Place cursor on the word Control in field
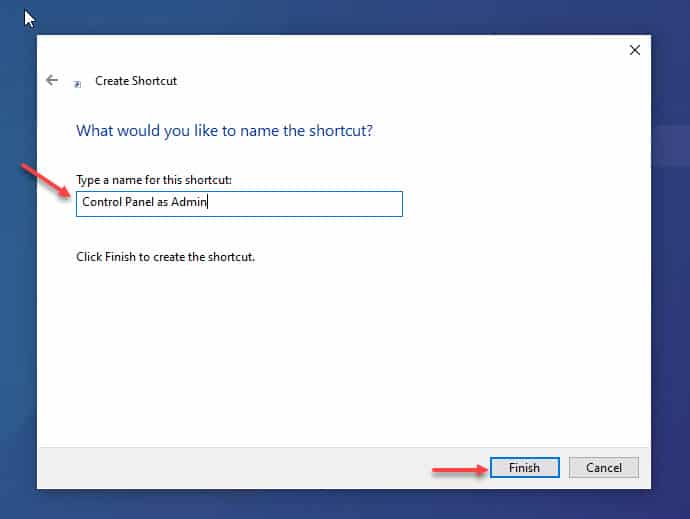 click(x=102, y=202)
